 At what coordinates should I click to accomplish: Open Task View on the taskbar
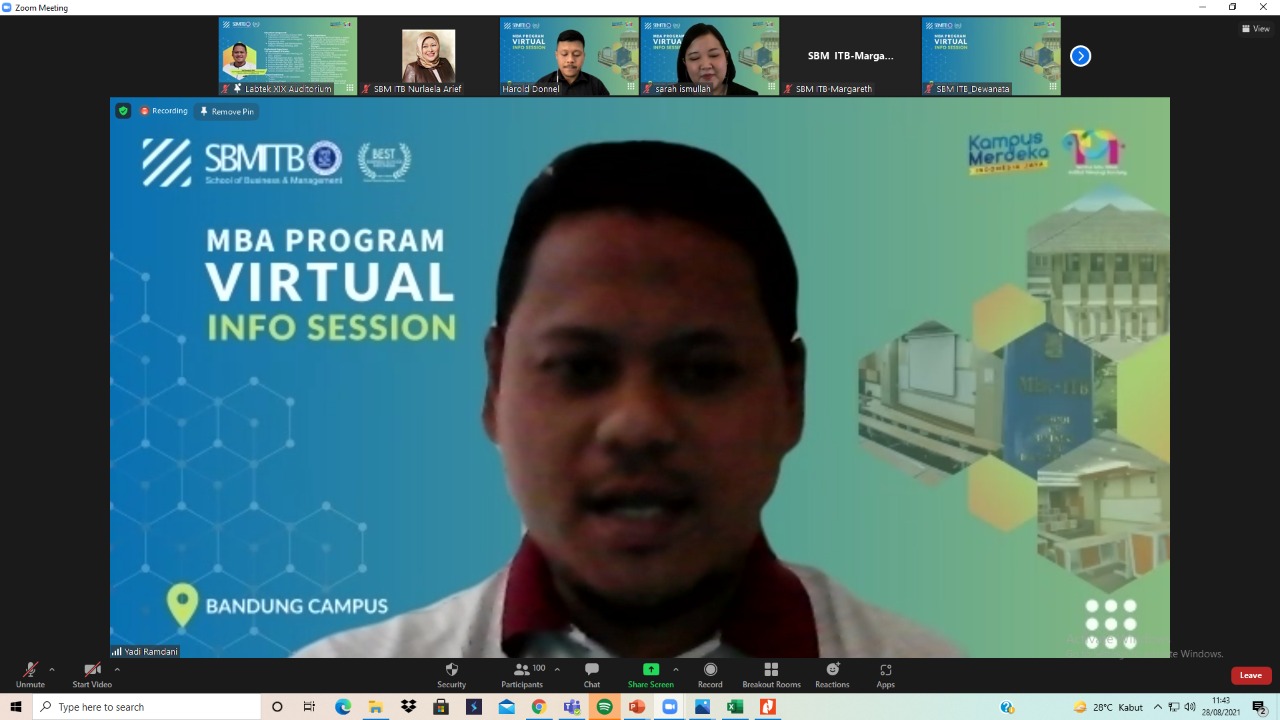pos(309,707)
